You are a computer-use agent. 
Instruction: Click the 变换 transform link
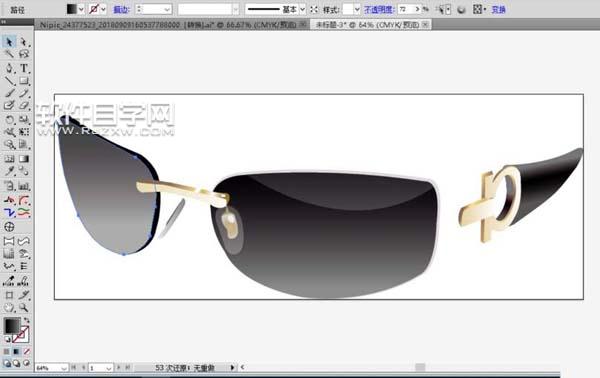point(498,10)
